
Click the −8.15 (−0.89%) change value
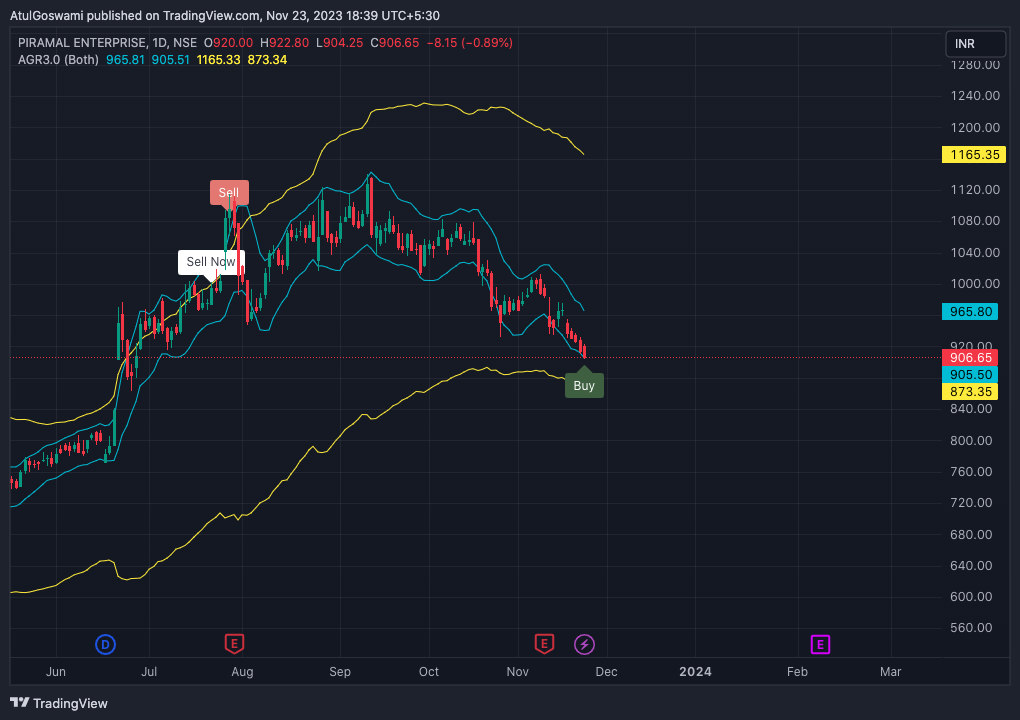pos(470,43)
